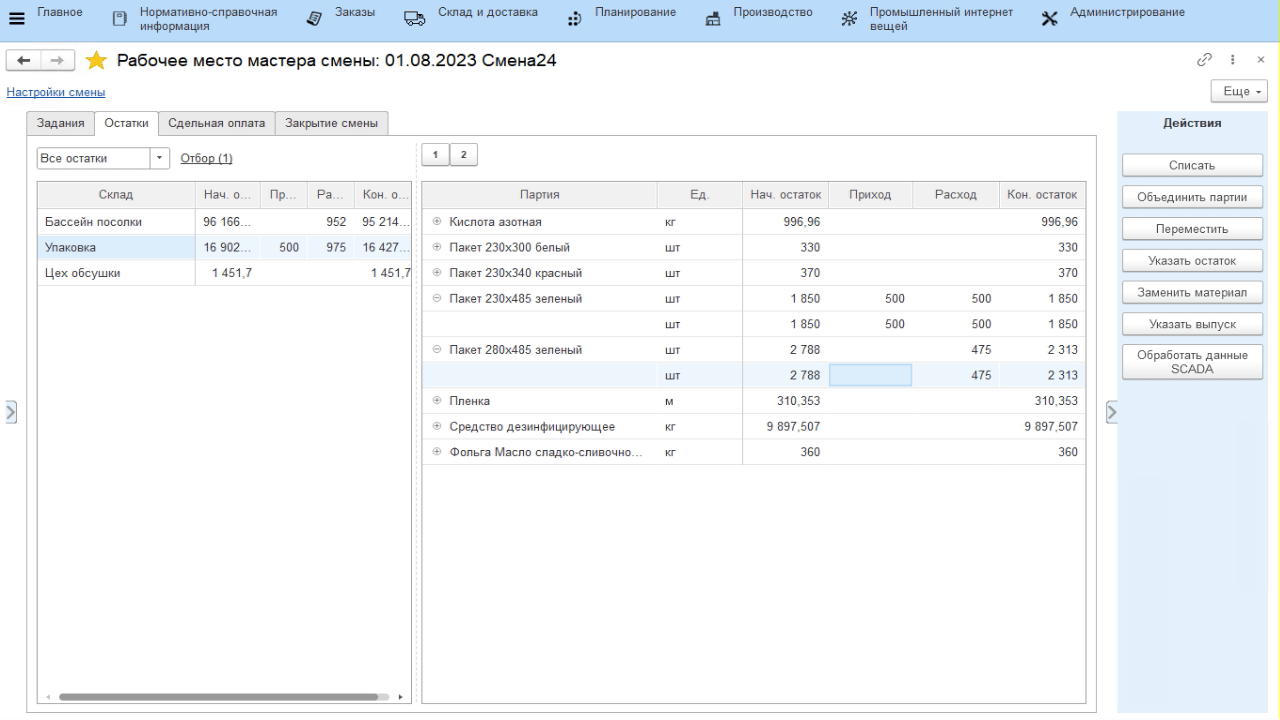Collapse the Действия panel arrow
1280x720 pixels.
[1110, 411]
